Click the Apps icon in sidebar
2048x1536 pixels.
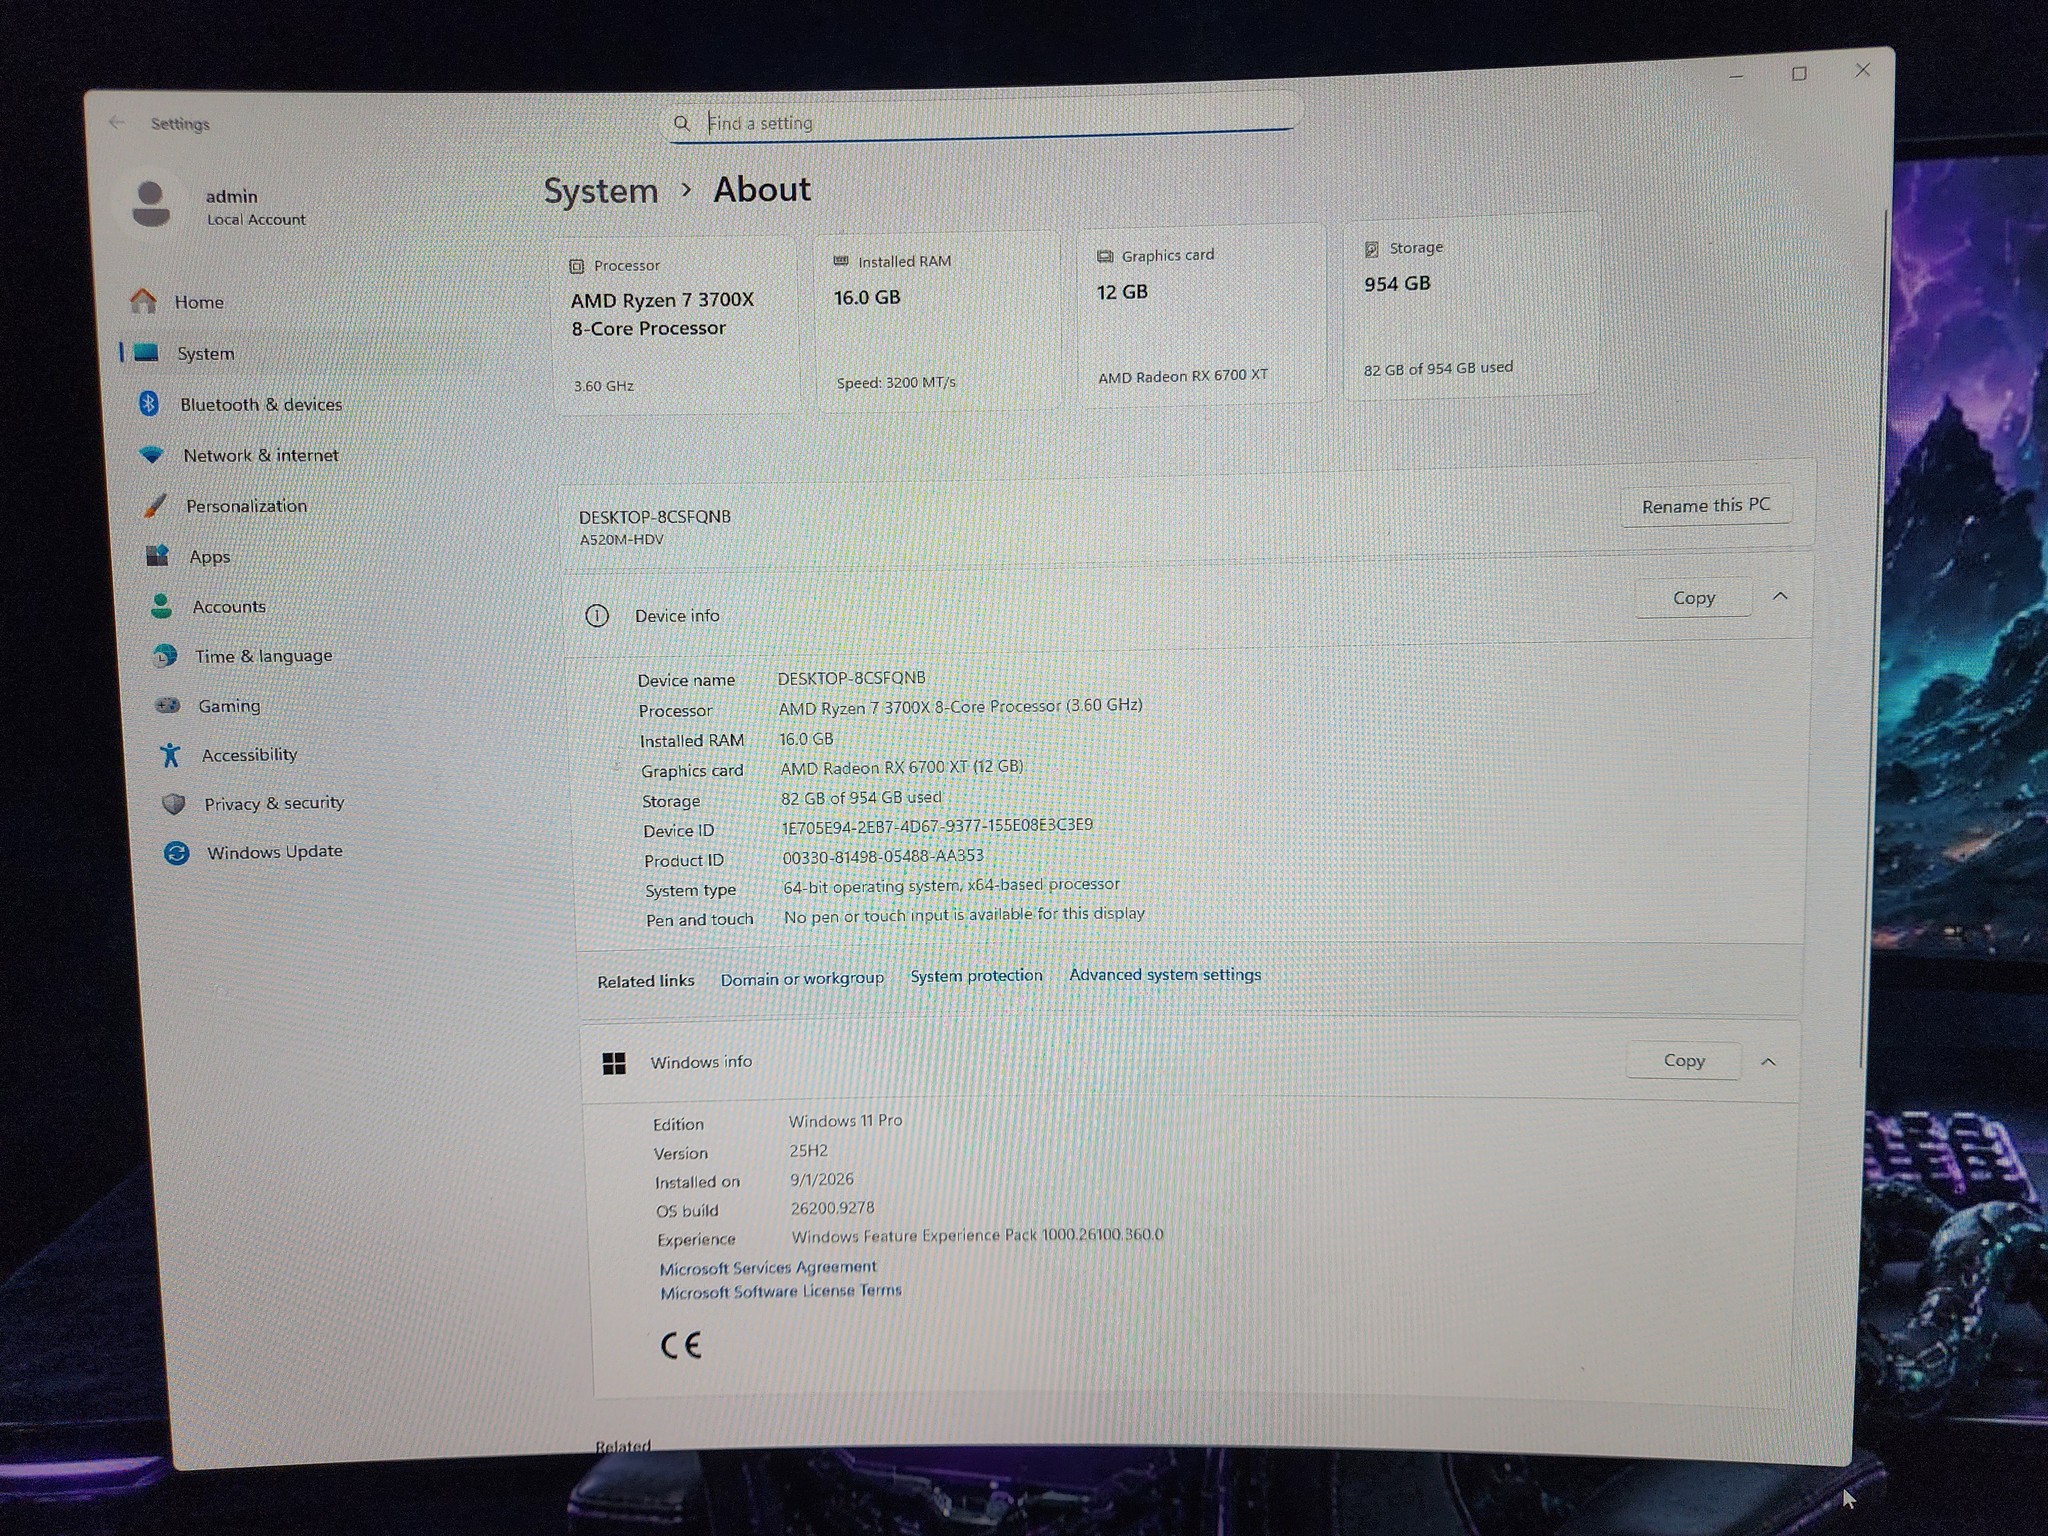tap(158, 555)
